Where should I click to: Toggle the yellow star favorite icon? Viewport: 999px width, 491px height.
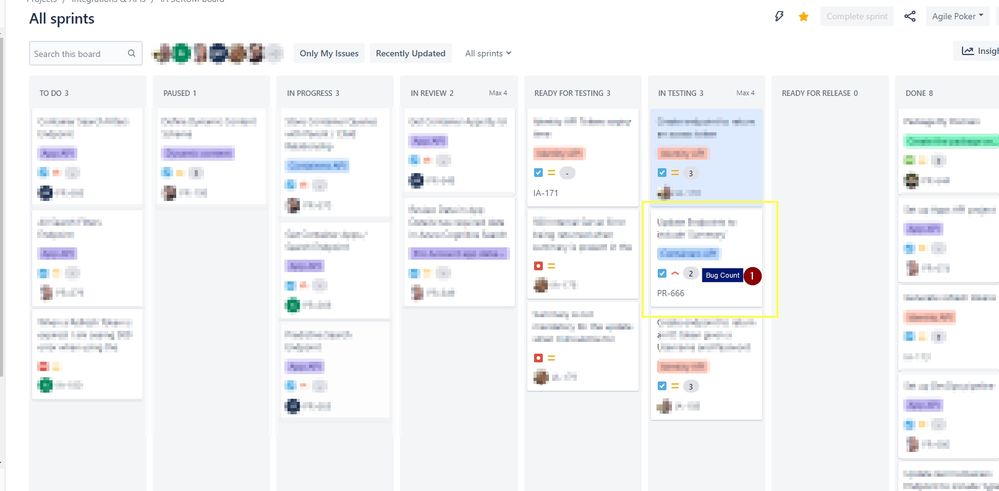coord(803,17)
